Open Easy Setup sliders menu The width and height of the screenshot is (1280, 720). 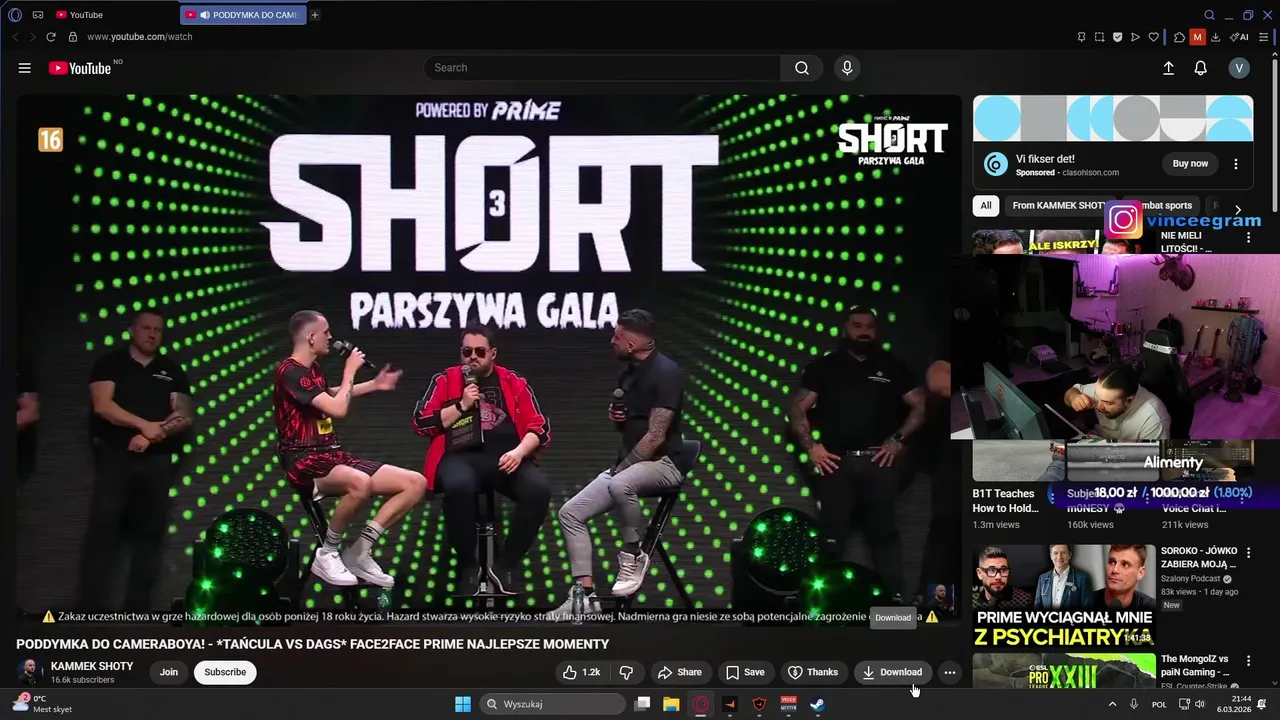(x=1263, y=37)
